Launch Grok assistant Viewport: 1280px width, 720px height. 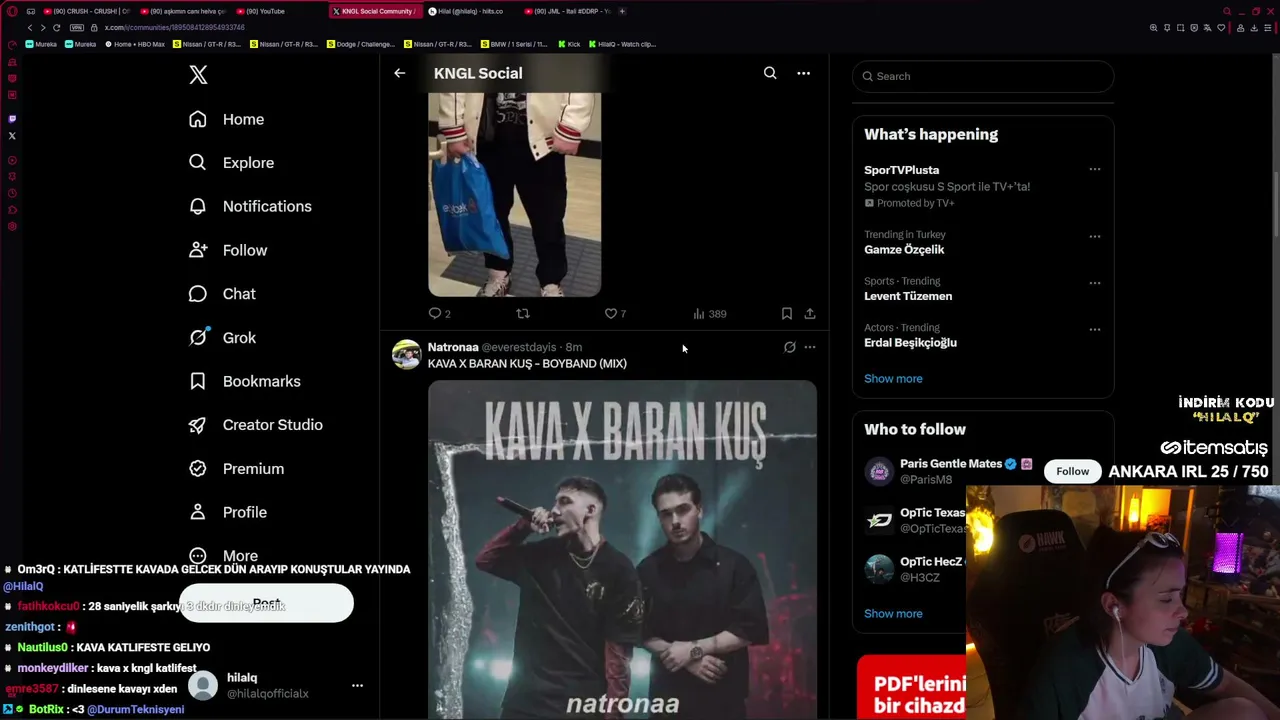coord(222,338)
